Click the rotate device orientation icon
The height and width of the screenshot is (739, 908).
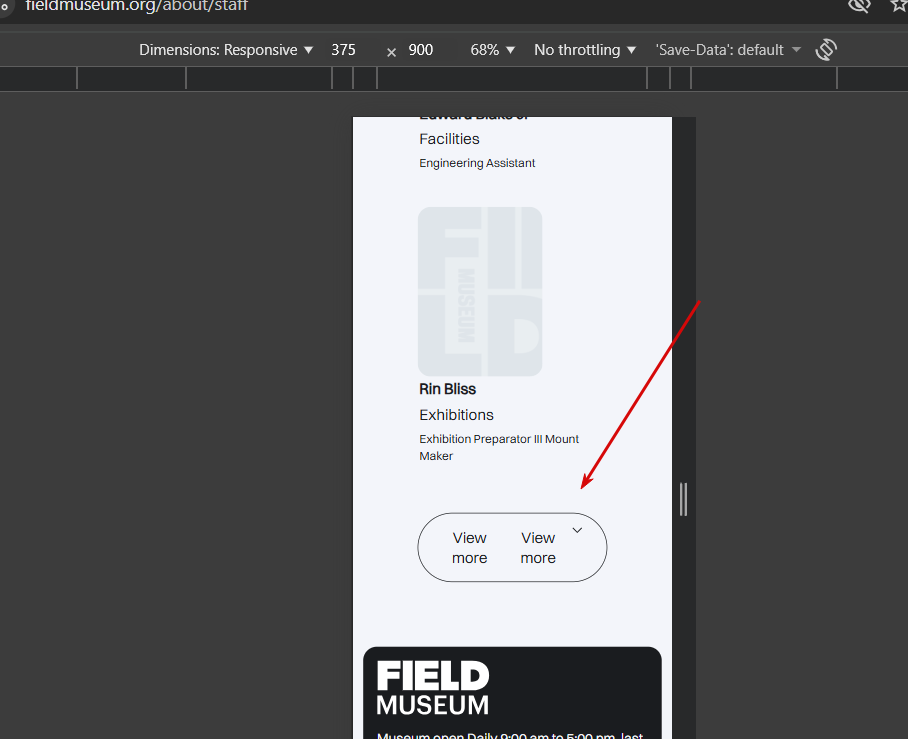tap(826, 50)
